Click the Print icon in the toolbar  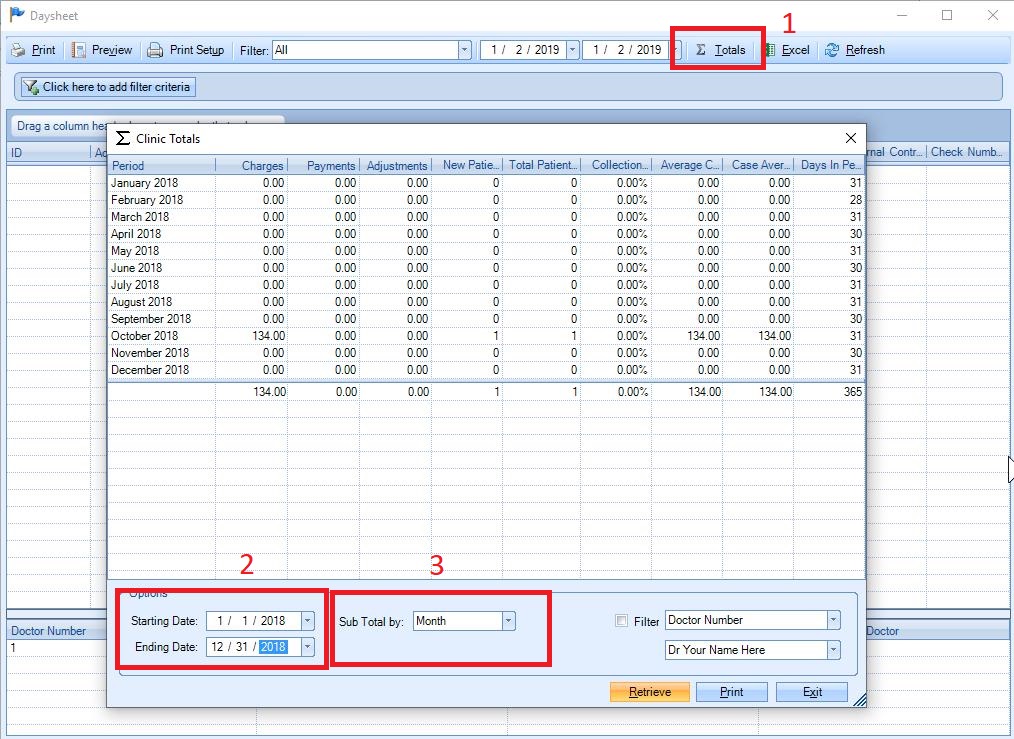point(17,49)
